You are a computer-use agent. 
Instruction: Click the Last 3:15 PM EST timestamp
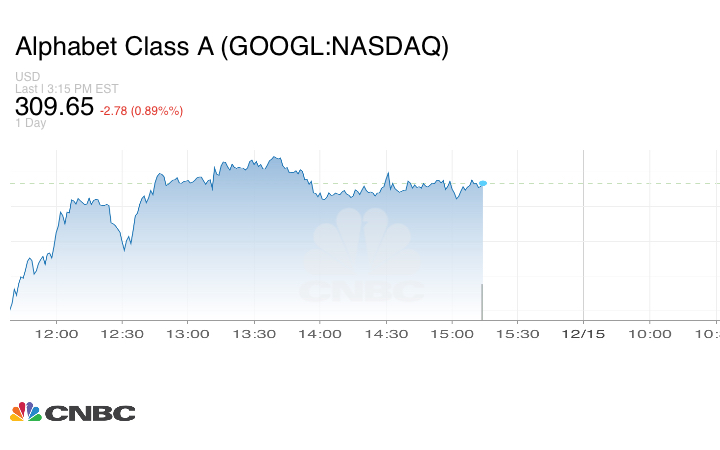[x=67, y=88]
